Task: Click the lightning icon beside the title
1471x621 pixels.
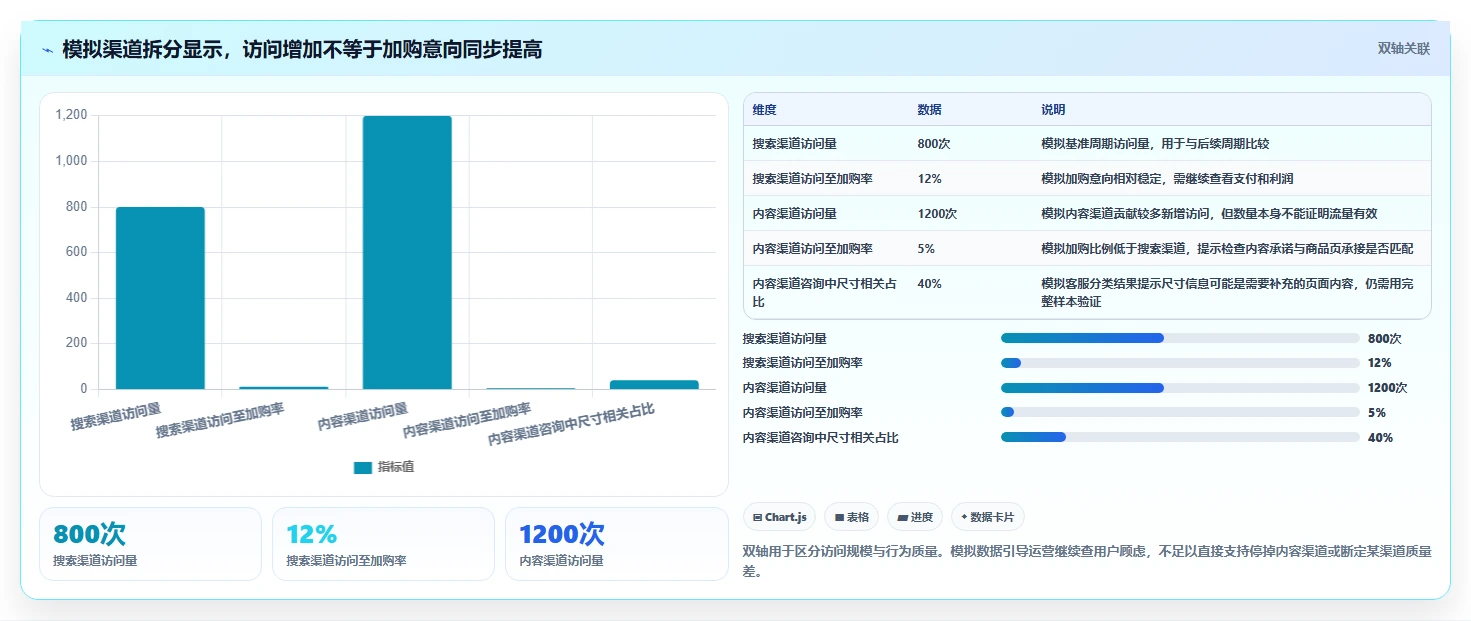Action: pyautogui.click(x=47, y=50)
